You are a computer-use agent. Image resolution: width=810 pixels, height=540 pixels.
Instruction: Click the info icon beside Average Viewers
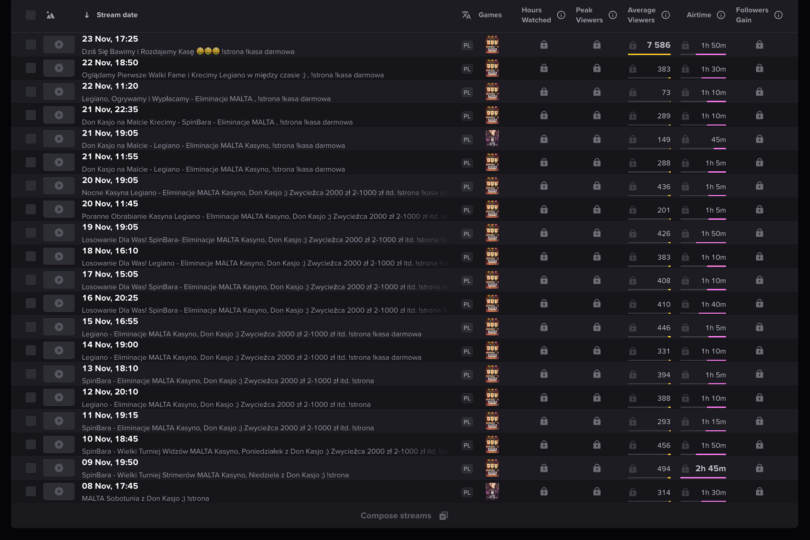tap(666, 15)
